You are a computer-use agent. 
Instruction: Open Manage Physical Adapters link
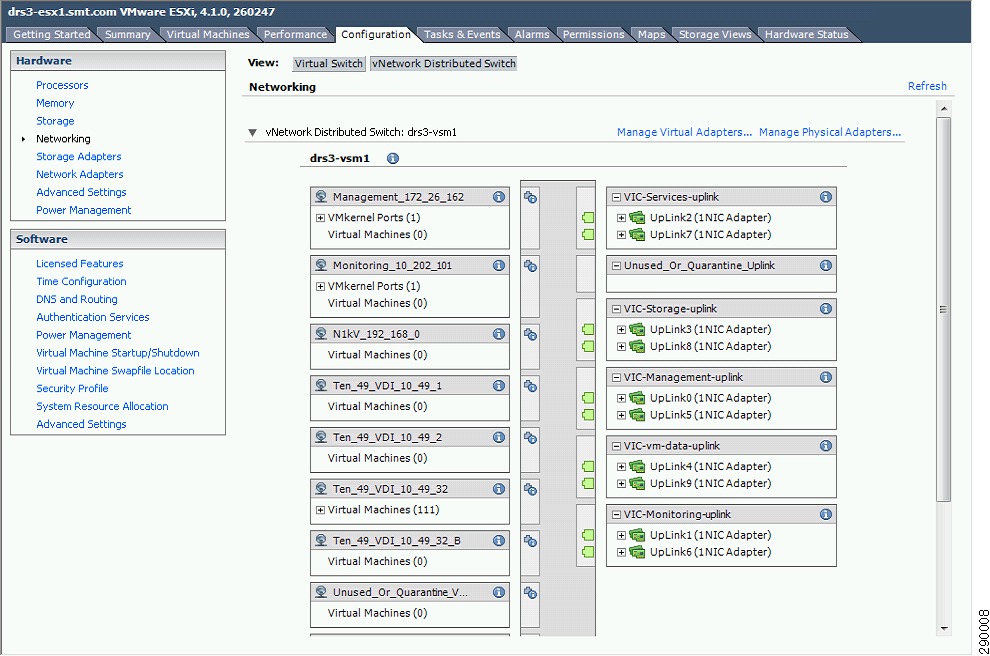pos(830,133)
